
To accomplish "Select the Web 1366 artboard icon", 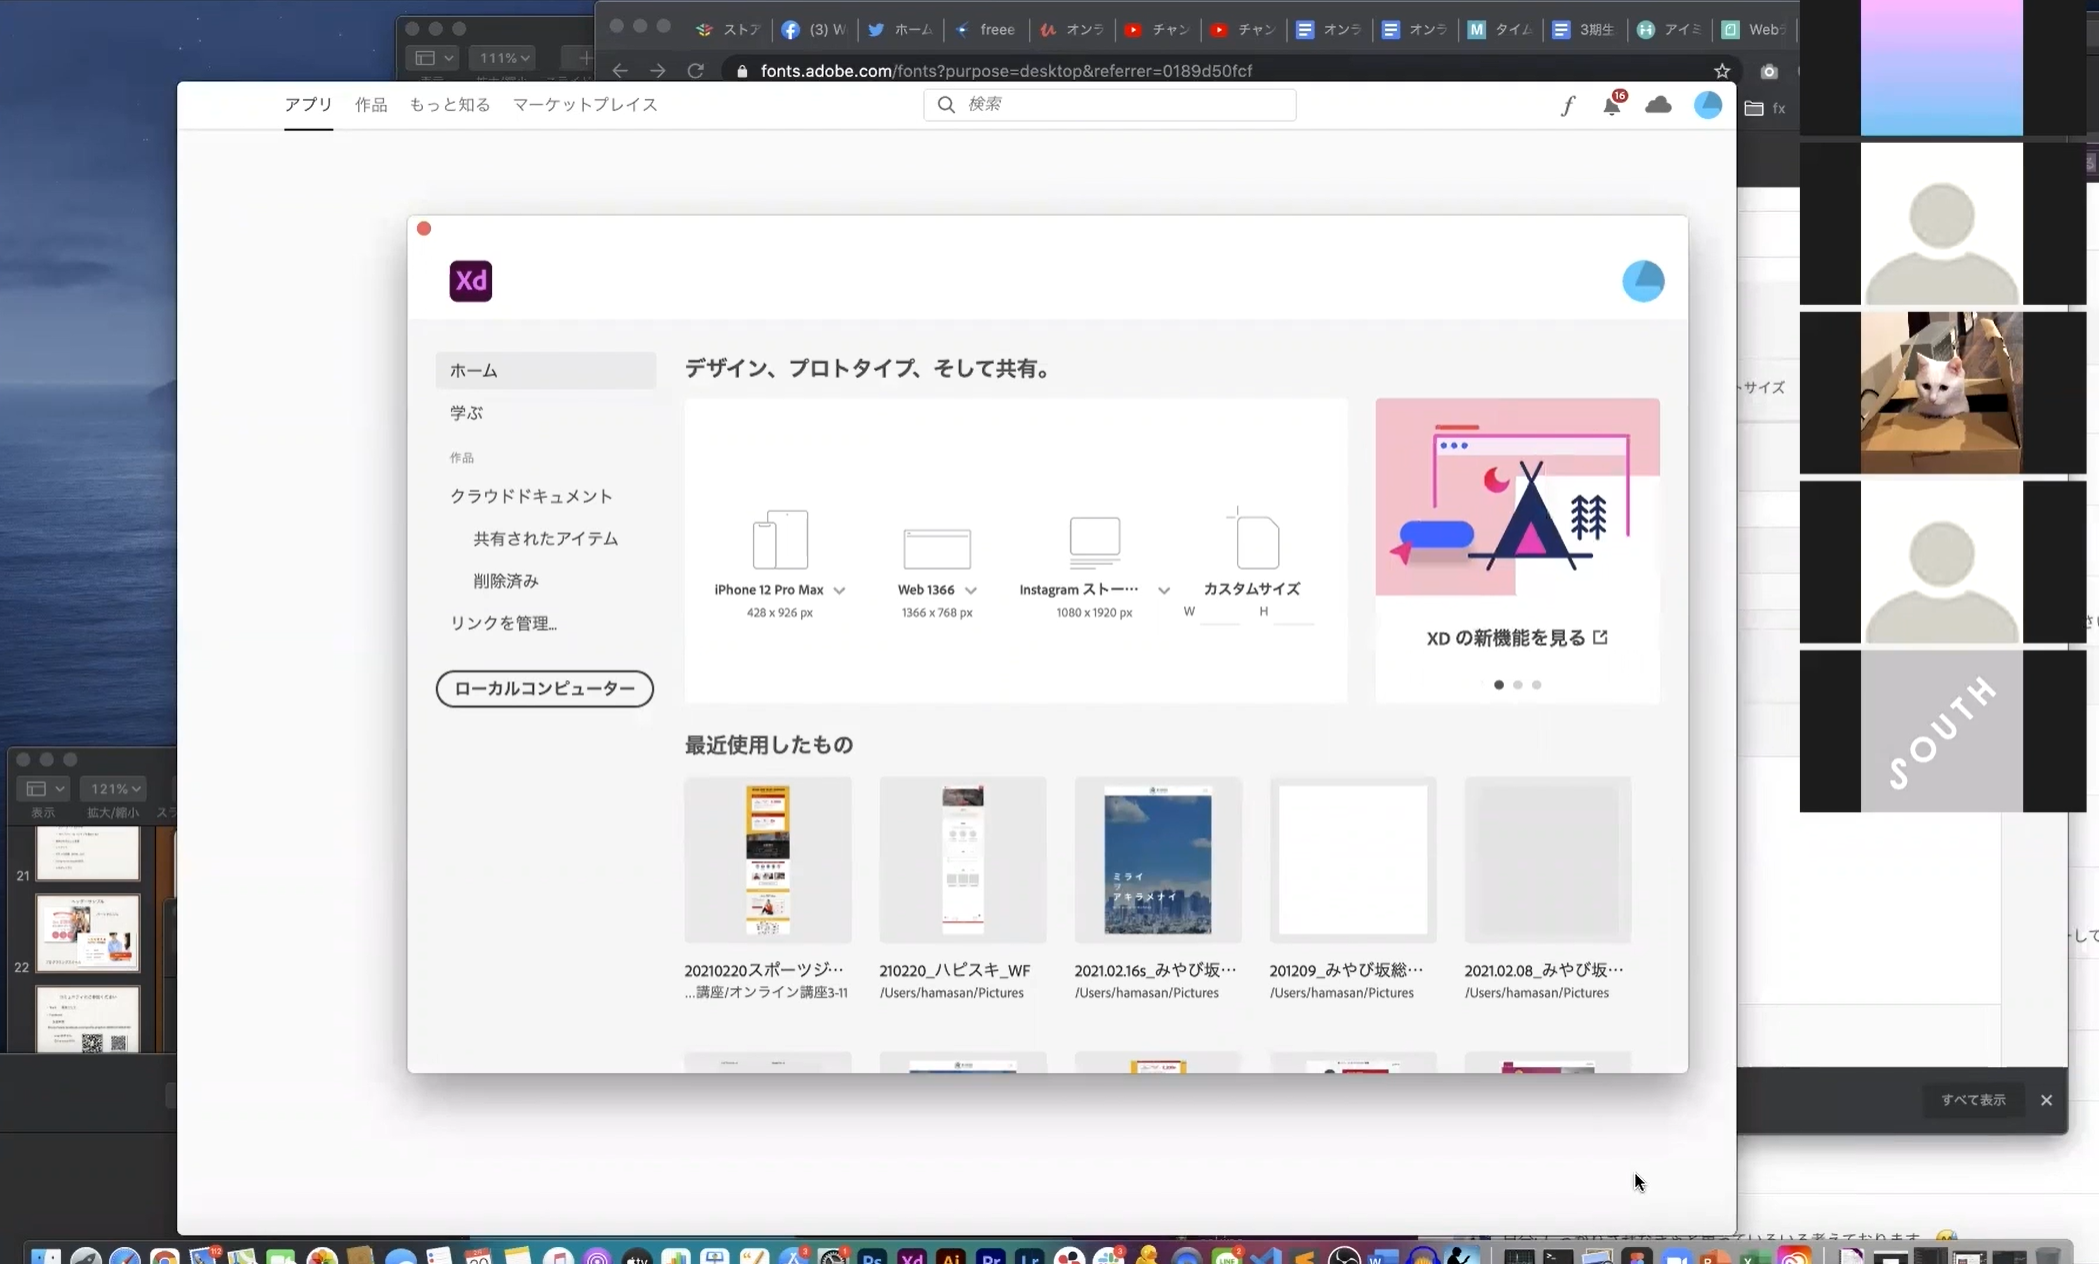I will (936, 548).
